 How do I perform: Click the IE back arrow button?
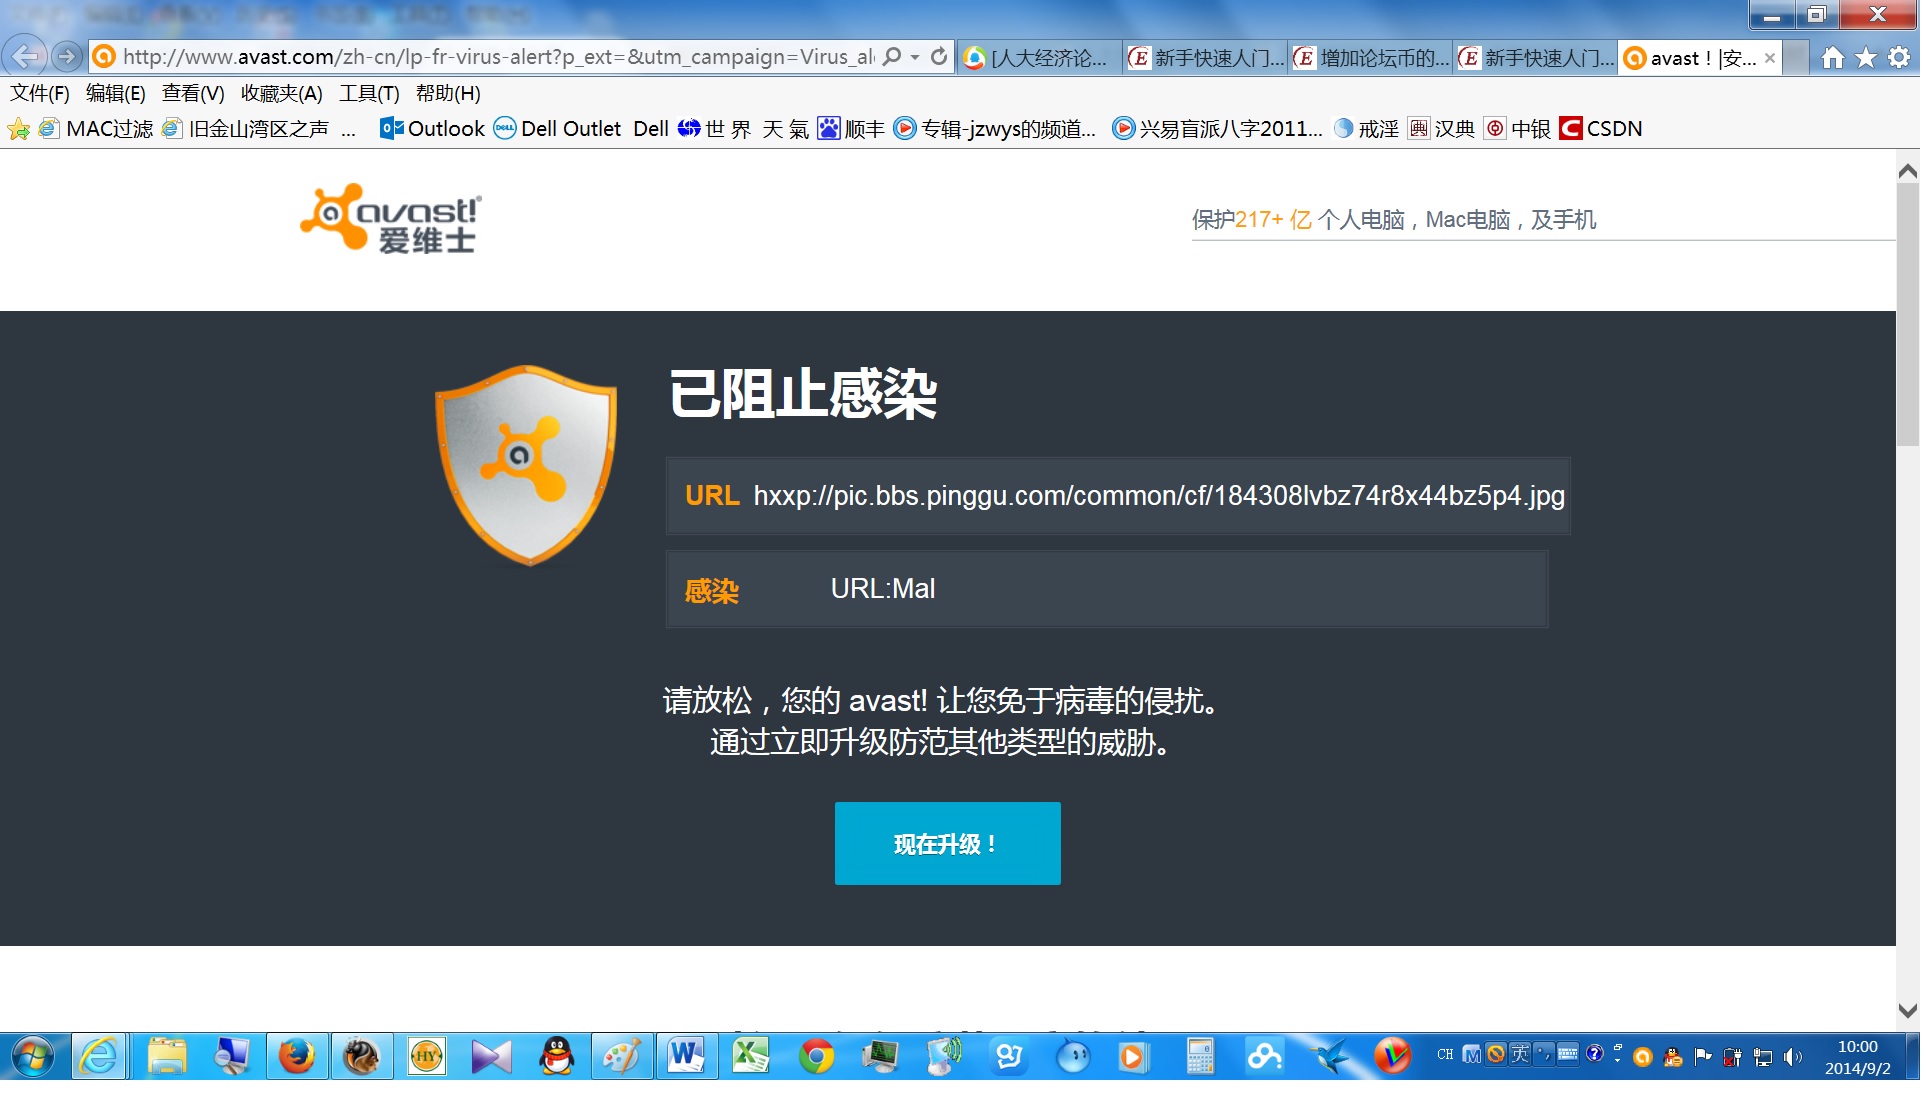(x=24, y=57)
